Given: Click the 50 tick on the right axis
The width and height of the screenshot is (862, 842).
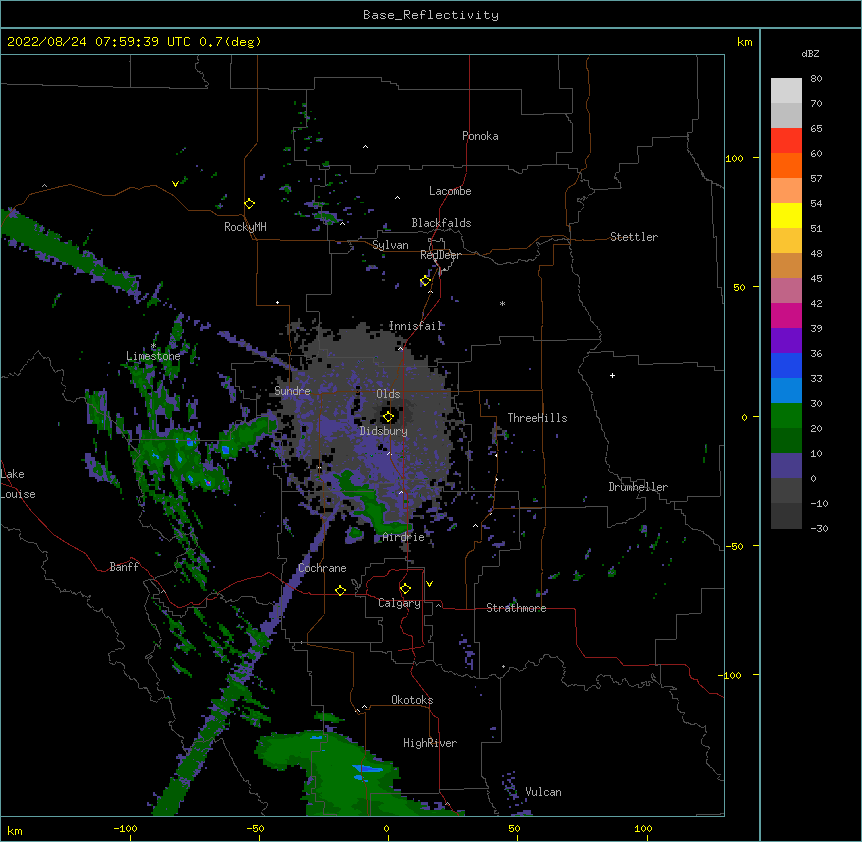Looking at the screenshot, I should (739, 287).
